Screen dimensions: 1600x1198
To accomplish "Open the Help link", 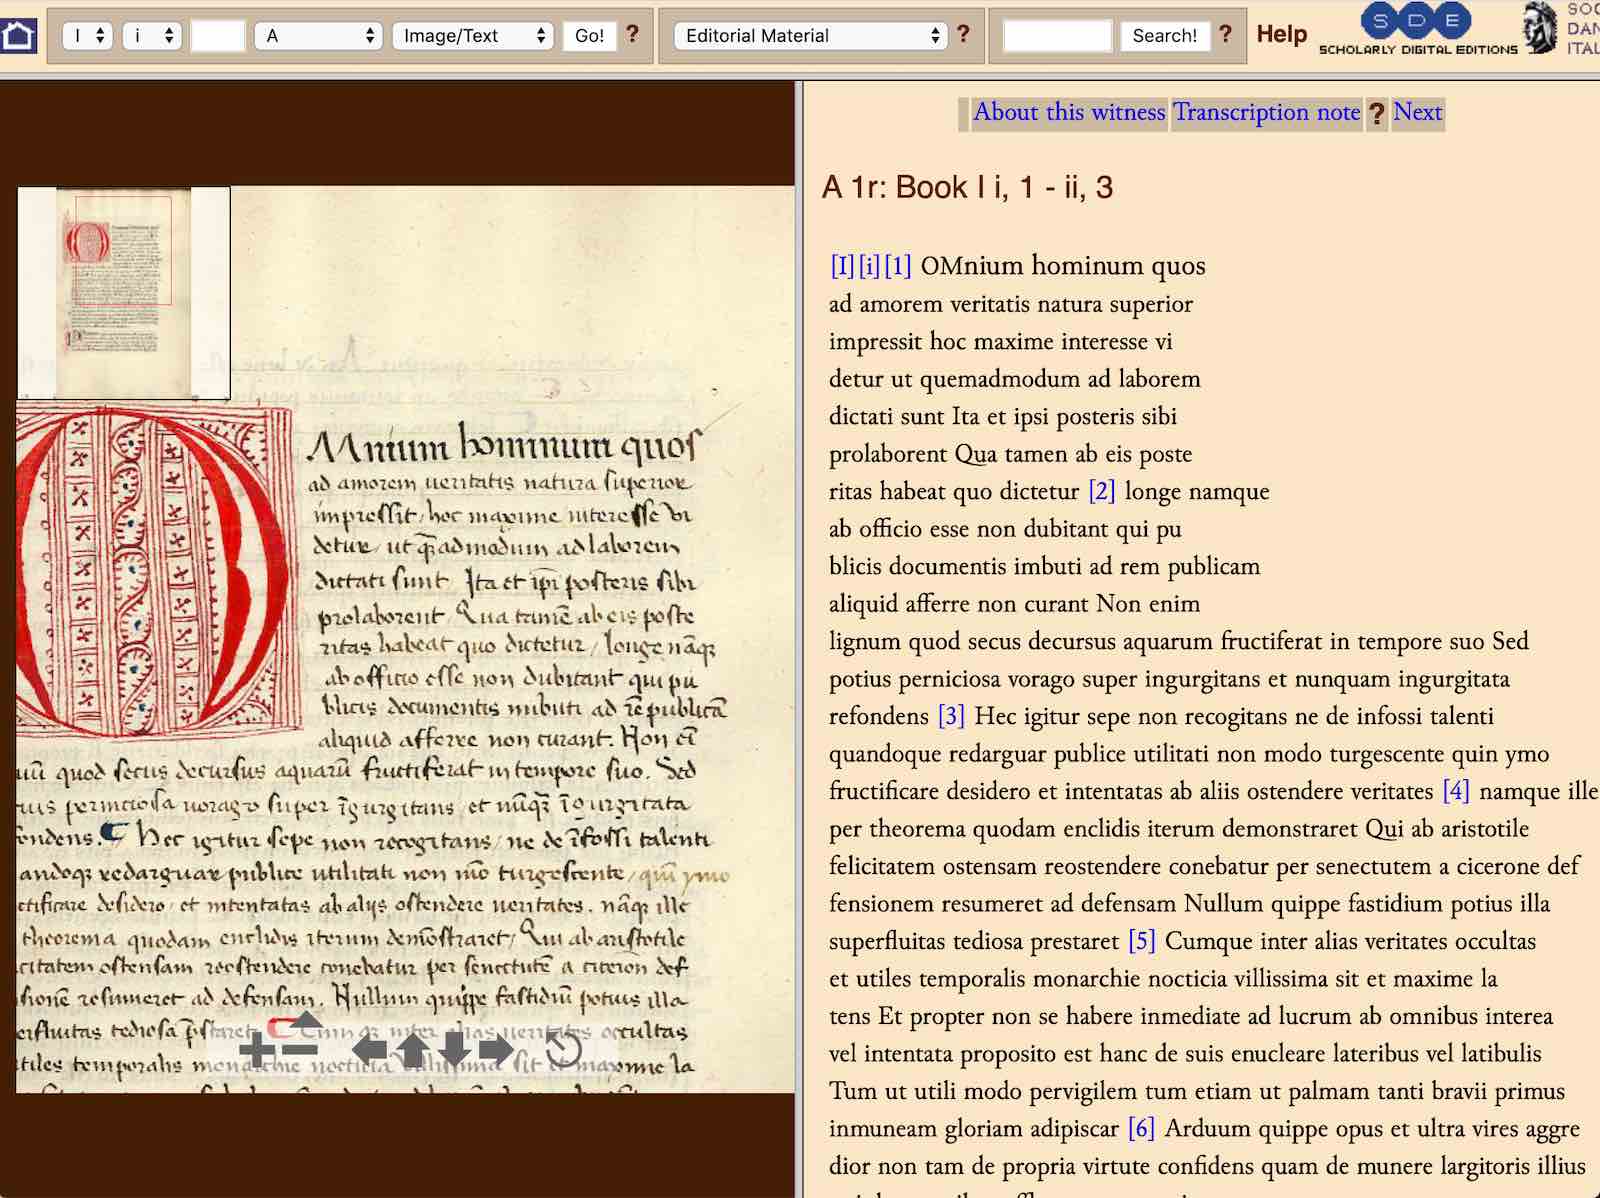I will coord(1281,34).
